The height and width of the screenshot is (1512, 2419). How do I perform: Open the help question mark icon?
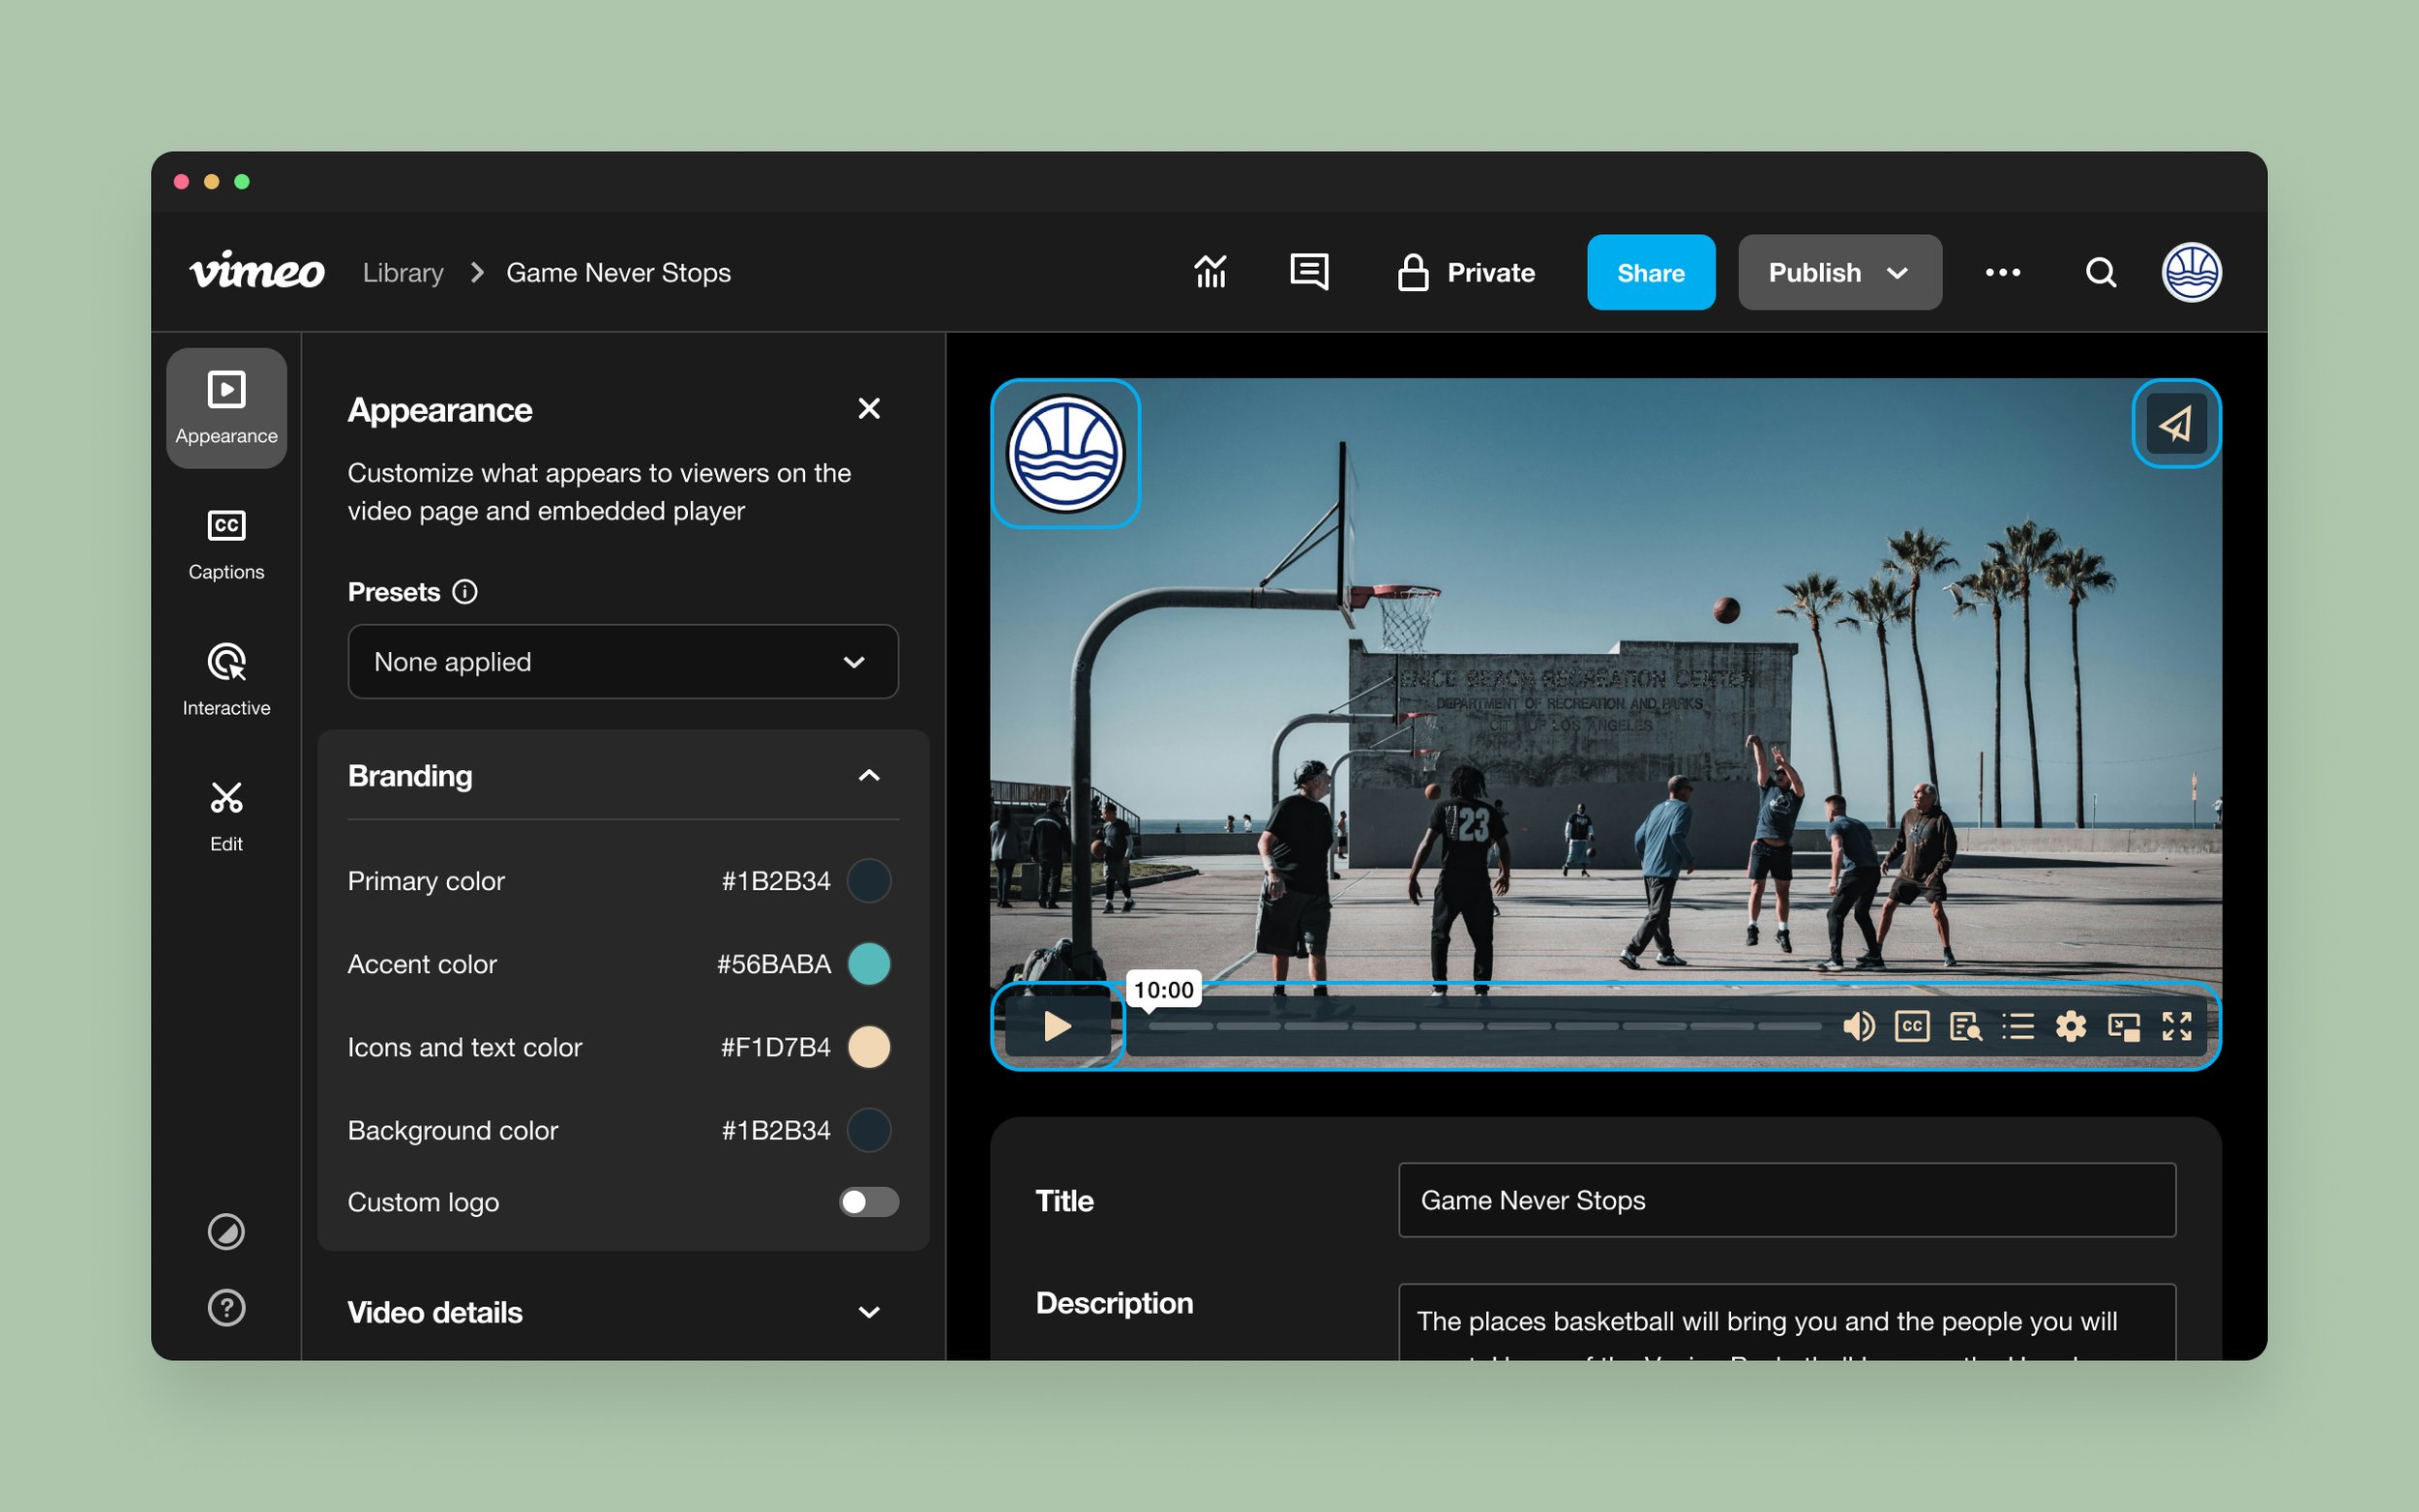[x=226, y=1307]
